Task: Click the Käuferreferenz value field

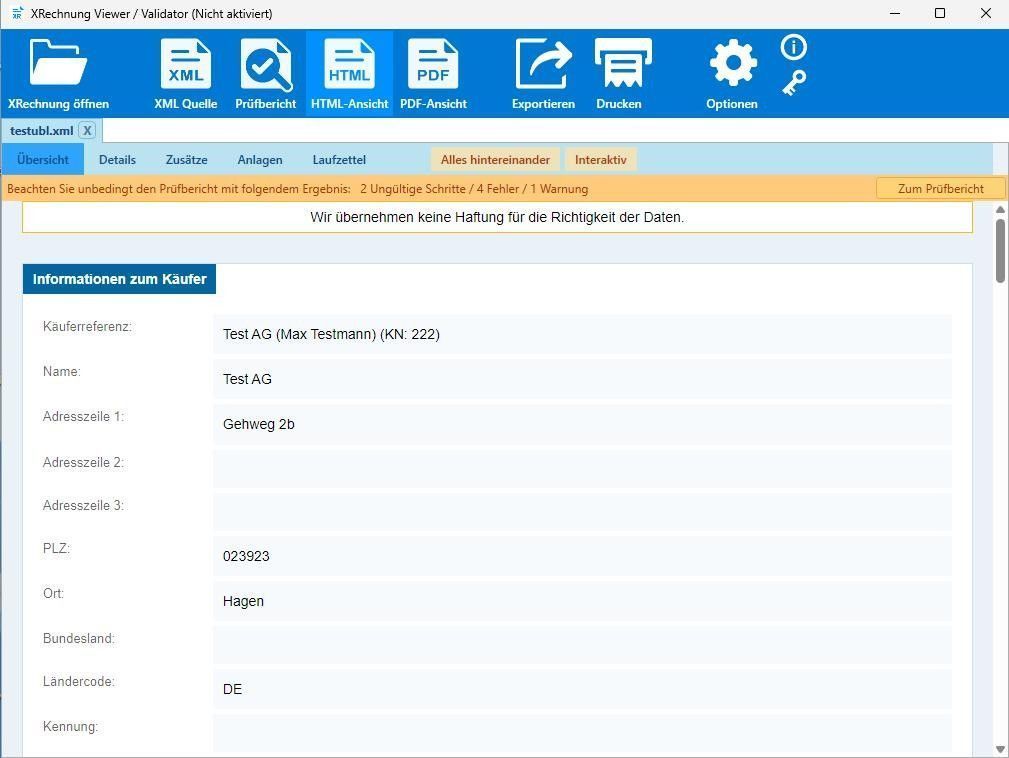Action: [581, 334]
